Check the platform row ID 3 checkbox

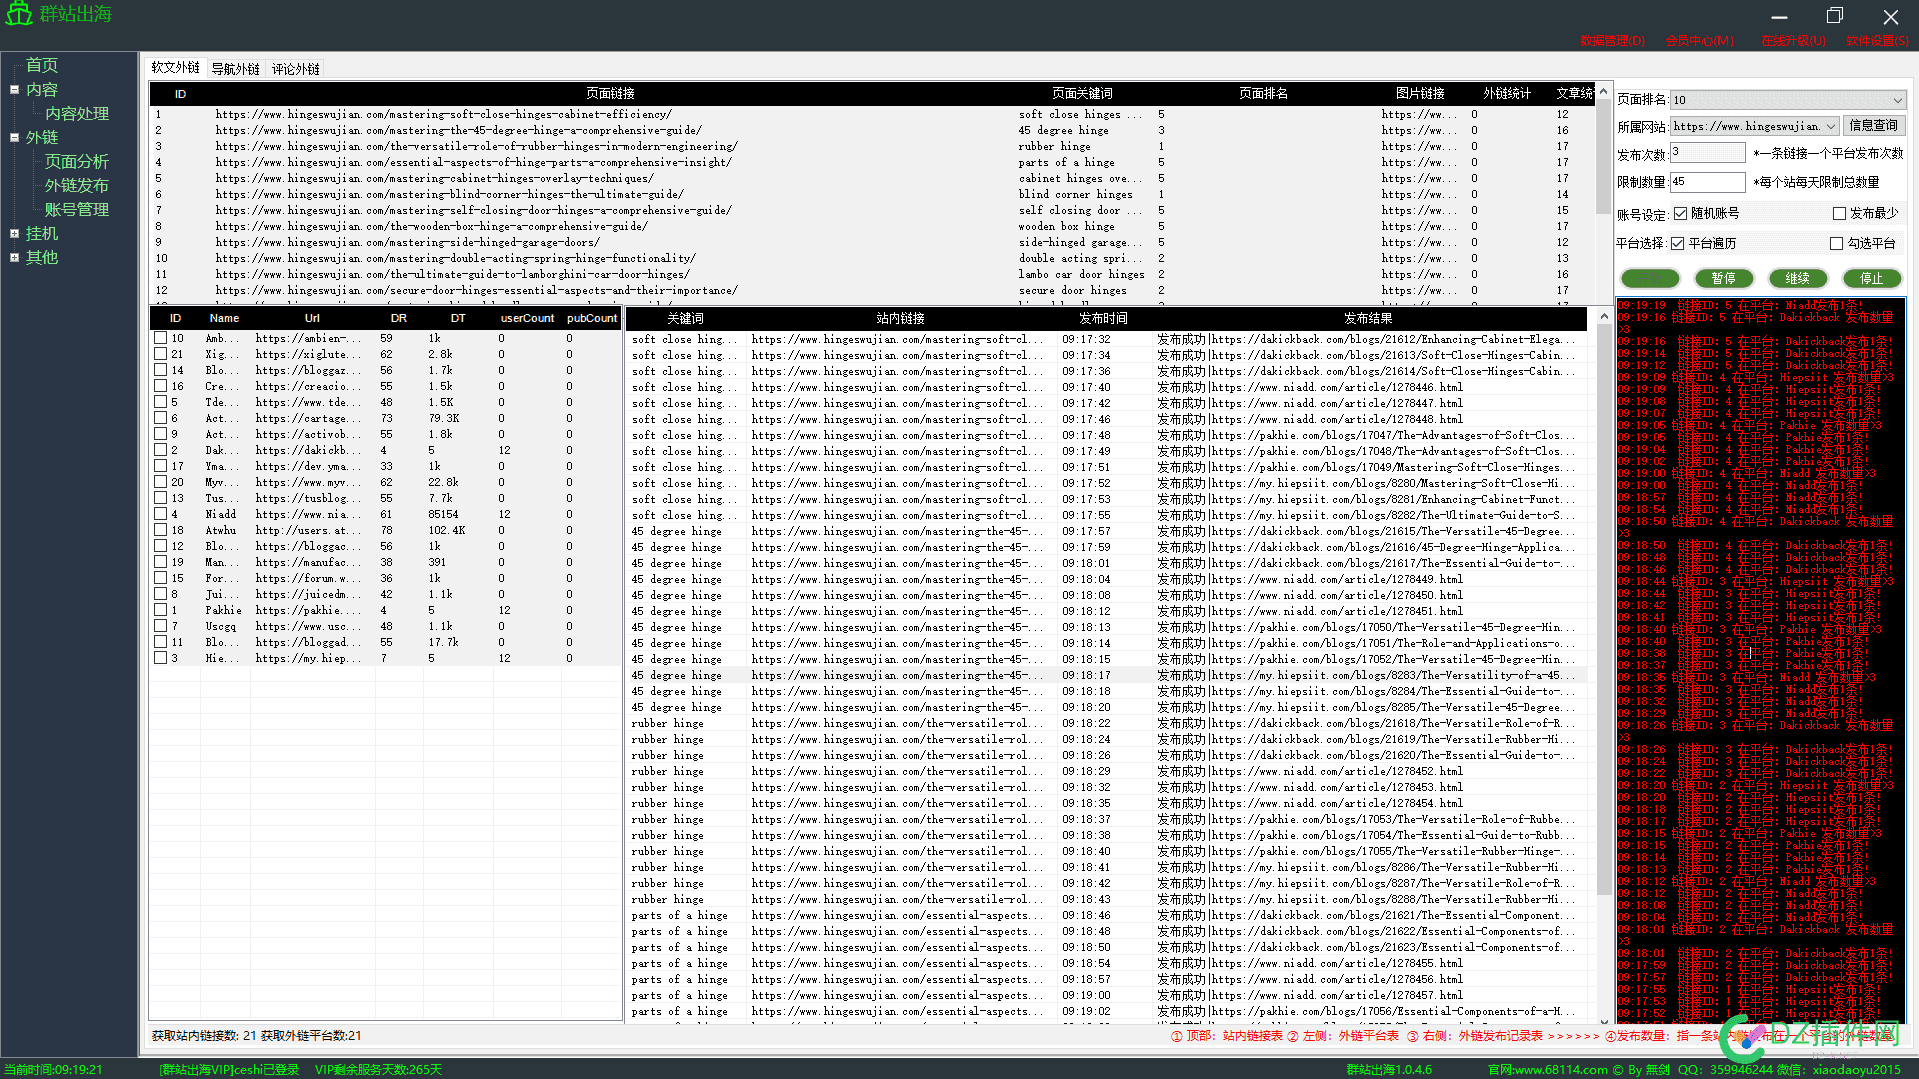[x=160, y=658]
